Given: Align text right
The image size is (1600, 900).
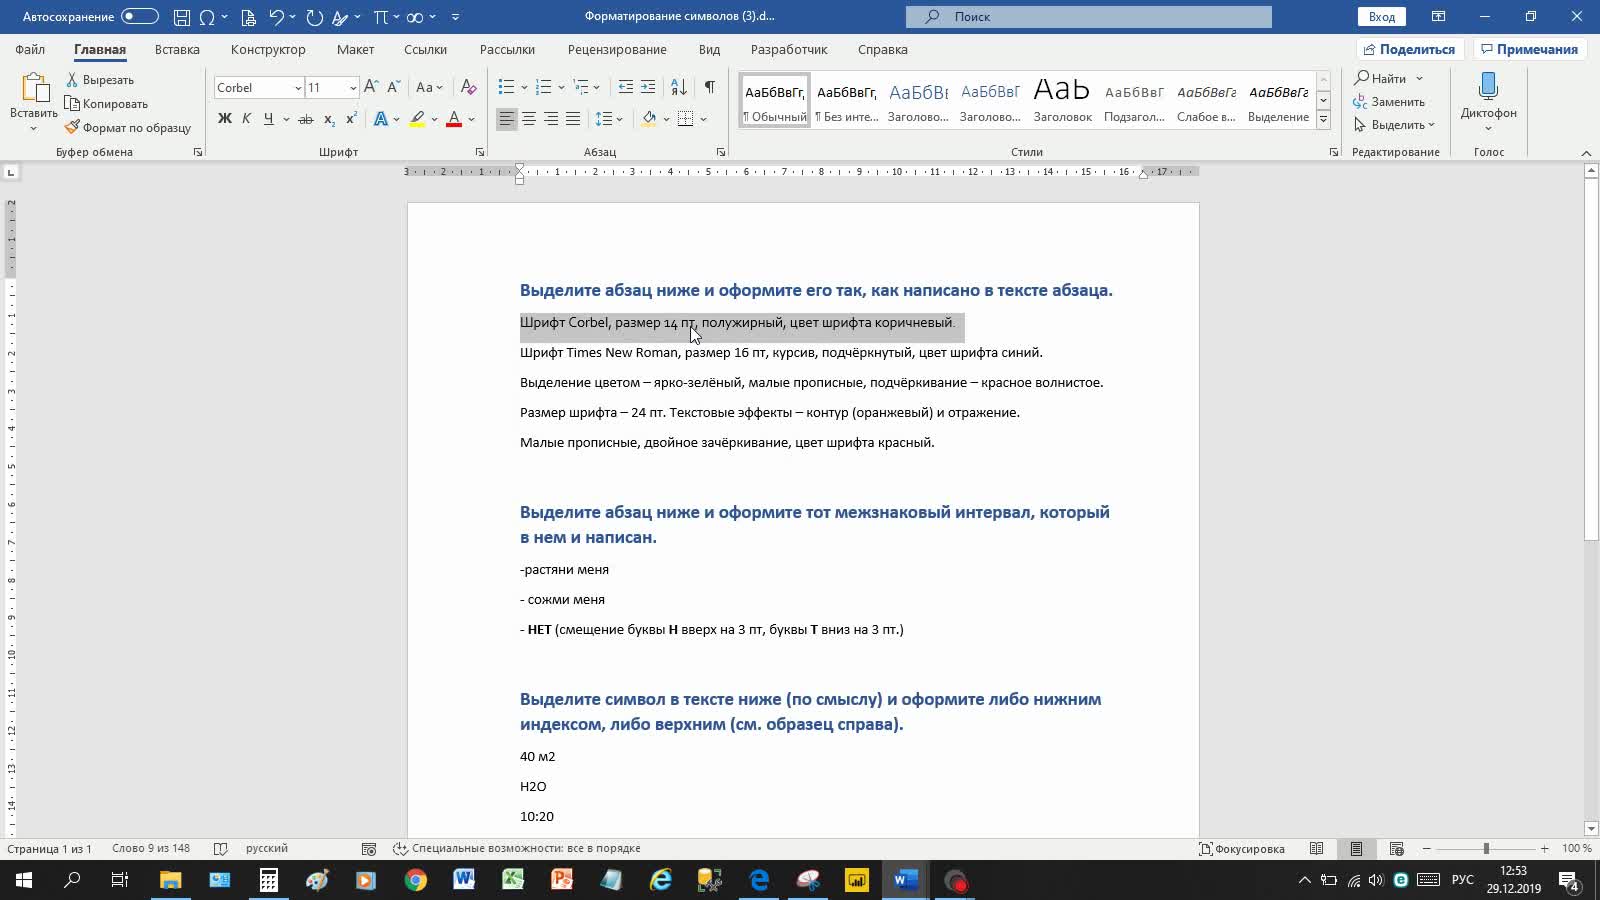Looking at the screenshot, I should pyautogui.click(x=551, y=119).
